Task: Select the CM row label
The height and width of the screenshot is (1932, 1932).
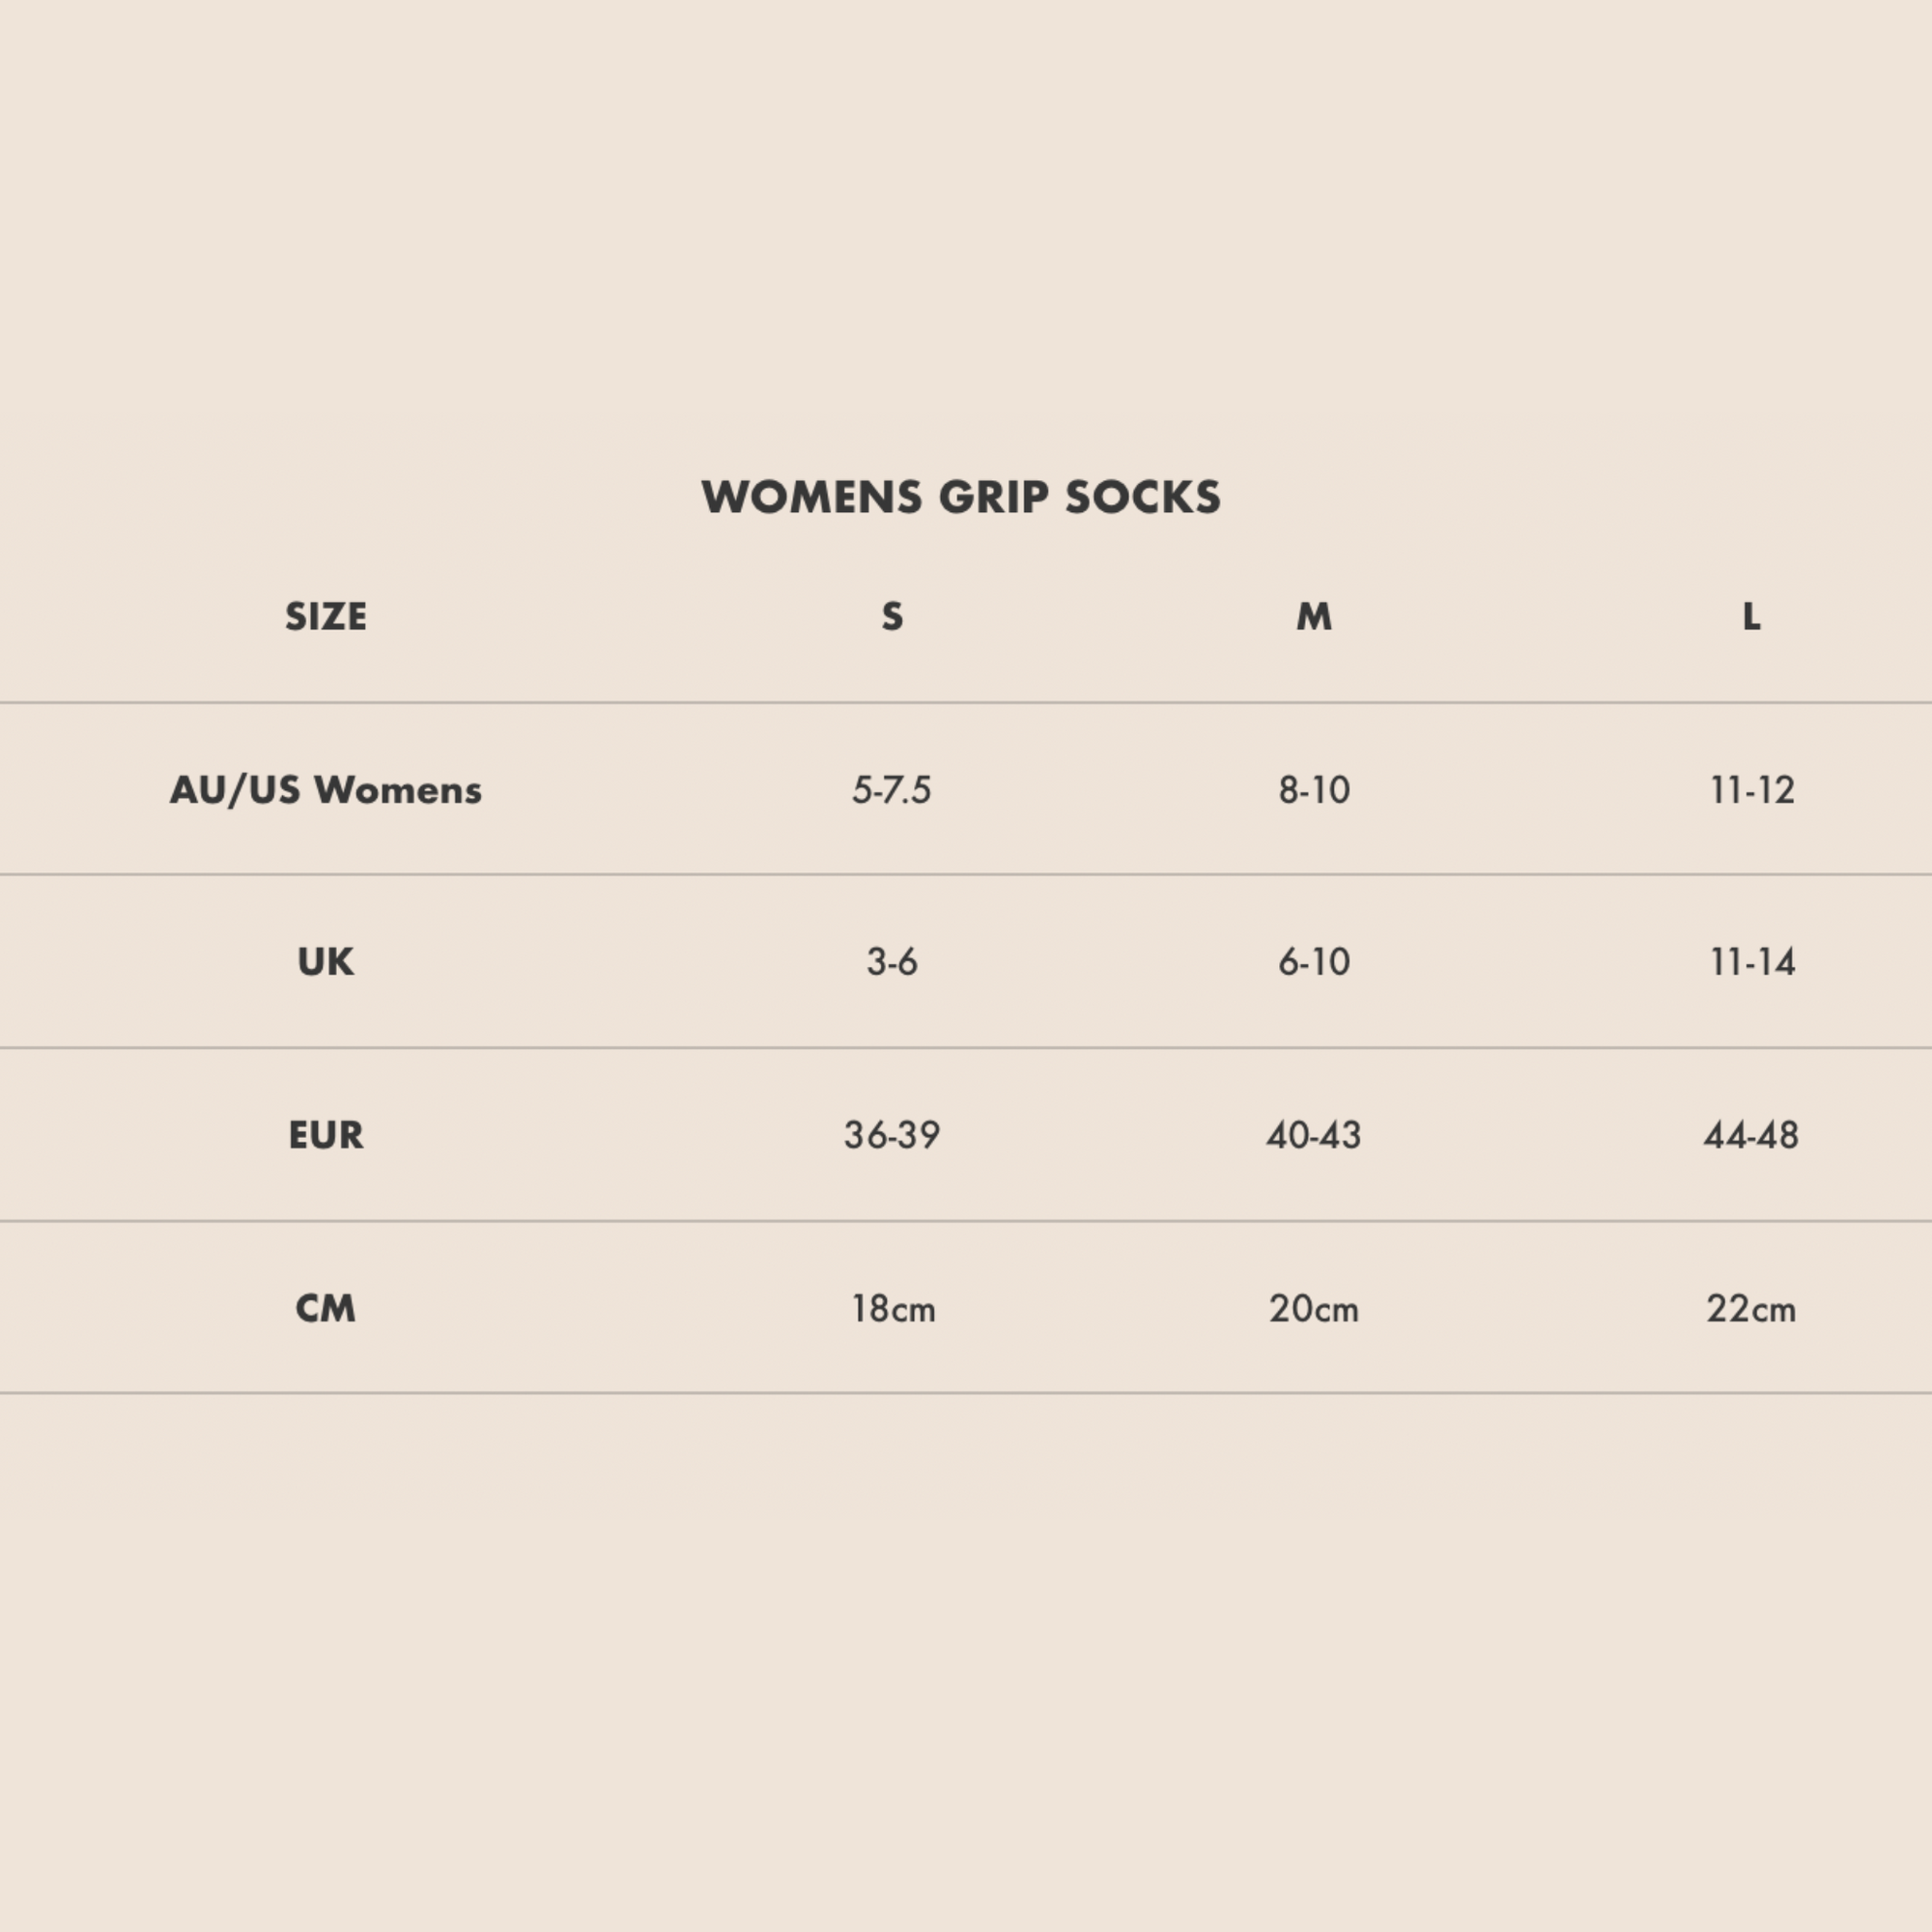Action: 326,1308
